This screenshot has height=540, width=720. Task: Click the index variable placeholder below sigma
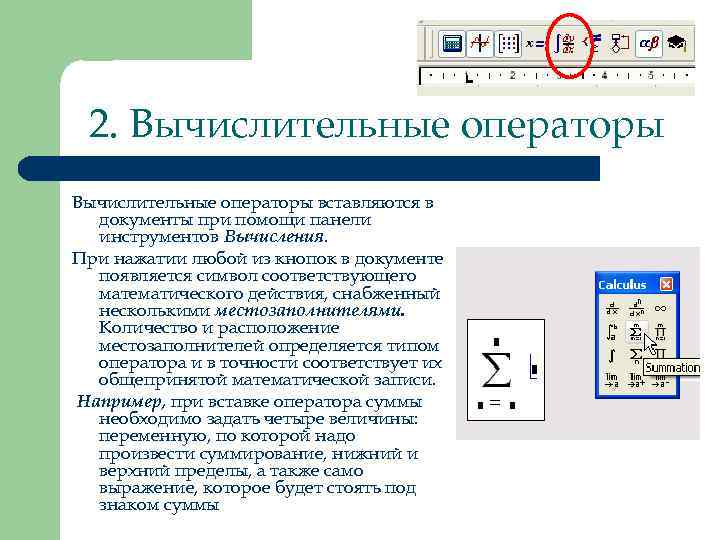[x=480, y=405]
